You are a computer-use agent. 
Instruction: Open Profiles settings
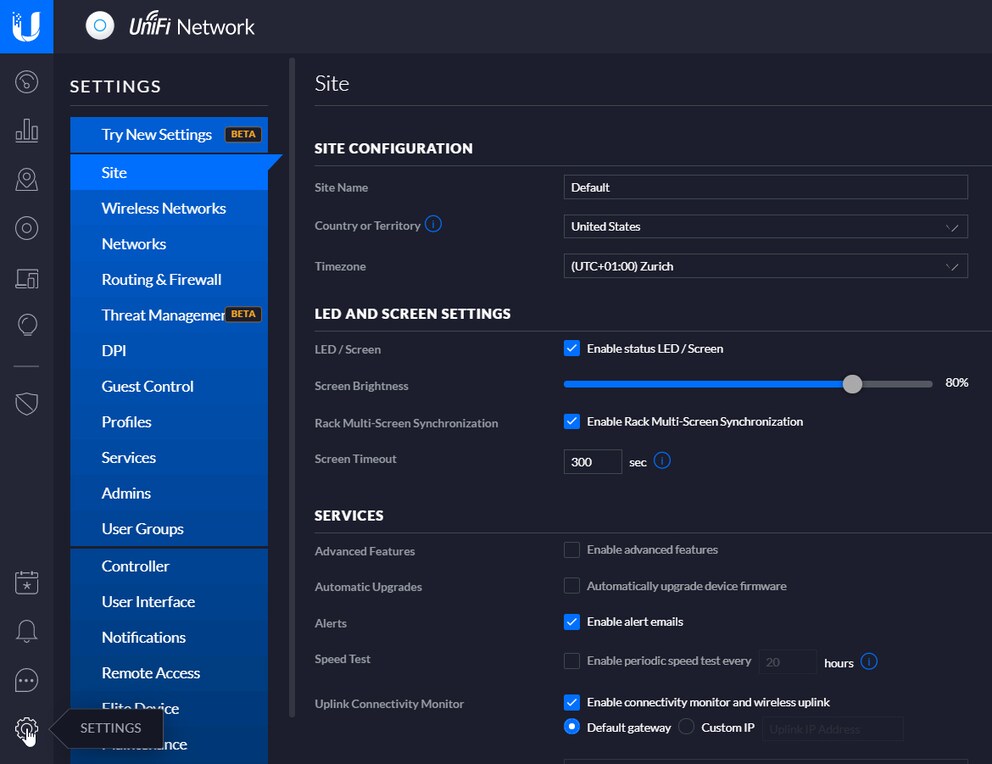[169, 422]
